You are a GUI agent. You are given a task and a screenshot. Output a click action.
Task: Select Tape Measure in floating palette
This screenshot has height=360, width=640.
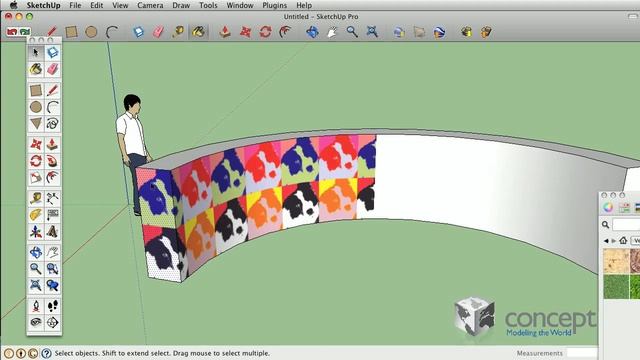coord(36,198)
